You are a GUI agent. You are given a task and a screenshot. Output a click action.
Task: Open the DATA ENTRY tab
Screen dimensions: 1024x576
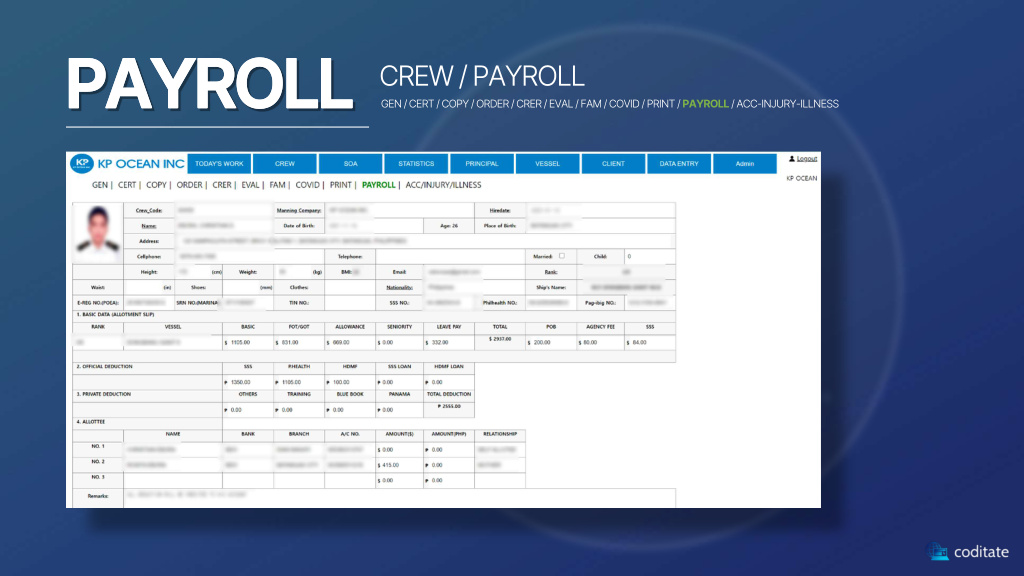[x=679, y=164]
